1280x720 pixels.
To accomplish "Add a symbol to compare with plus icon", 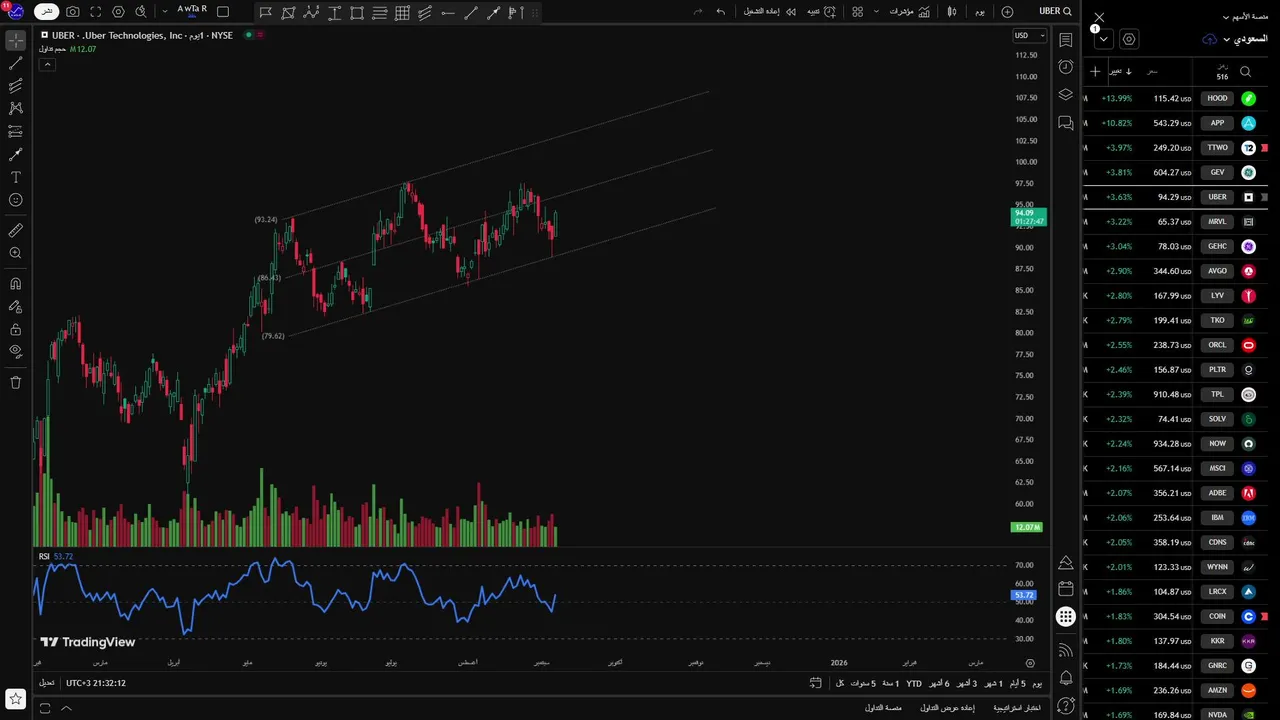I will [x=1007, y=12].
